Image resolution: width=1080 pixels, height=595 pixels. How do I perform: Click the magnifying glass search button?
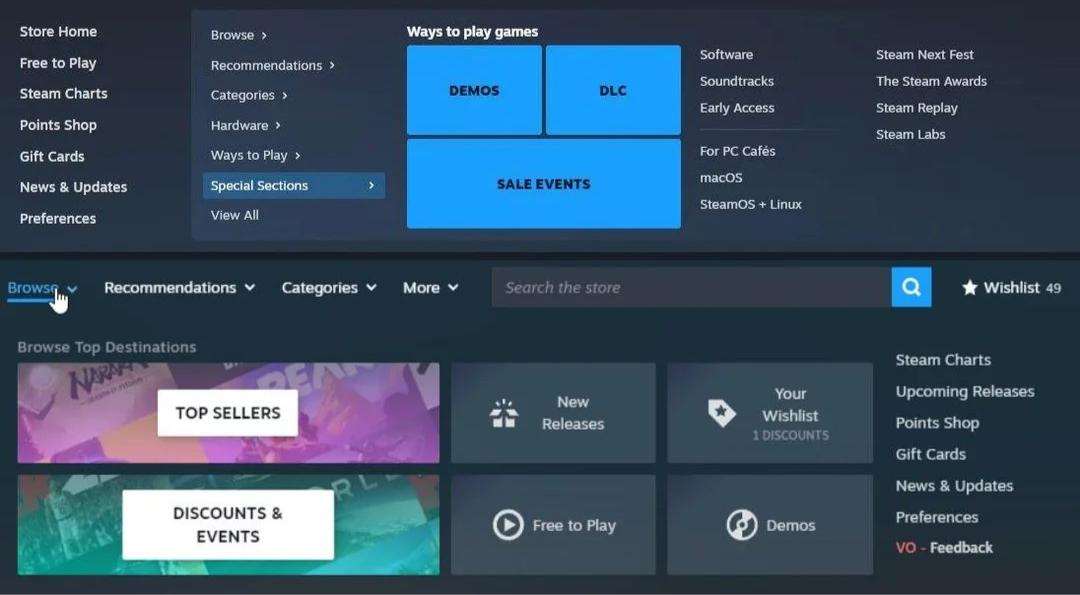point(911,287)
